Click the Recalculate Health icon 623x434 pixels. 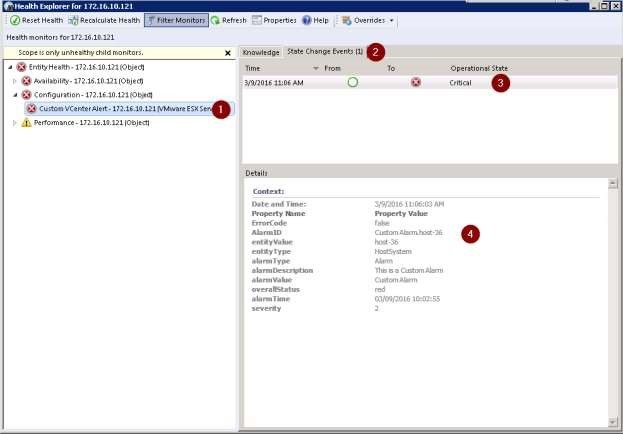point(74,20)
